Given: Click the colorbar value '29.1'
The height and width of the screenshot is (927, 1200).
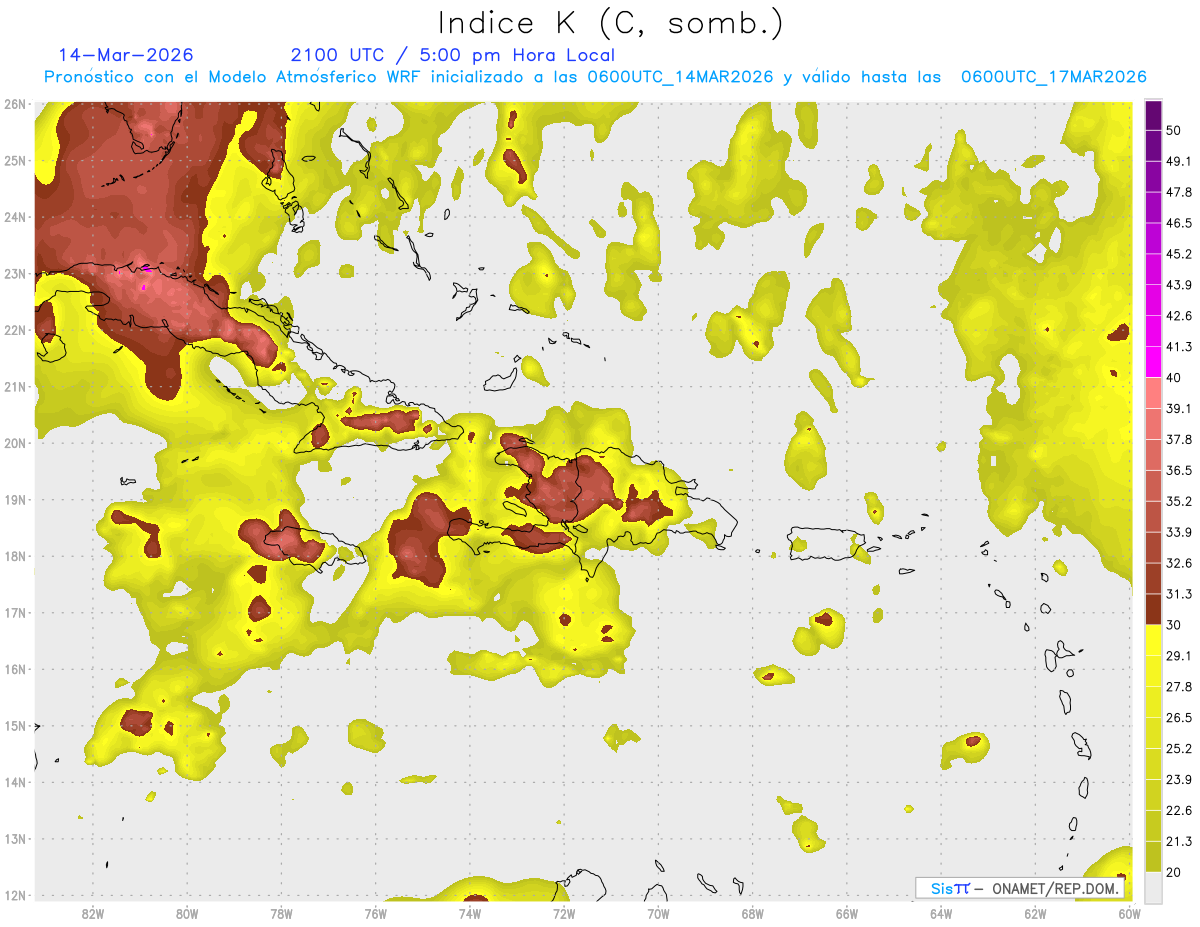Looking at the screenshot, I should coord(1178,656).
